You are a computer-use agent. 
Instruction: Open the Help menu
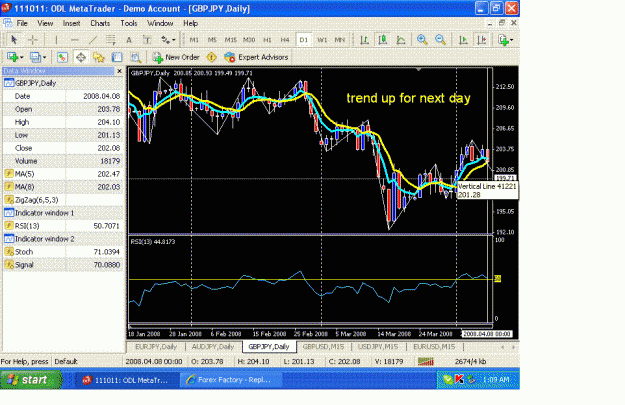click(x=191, y=24)
